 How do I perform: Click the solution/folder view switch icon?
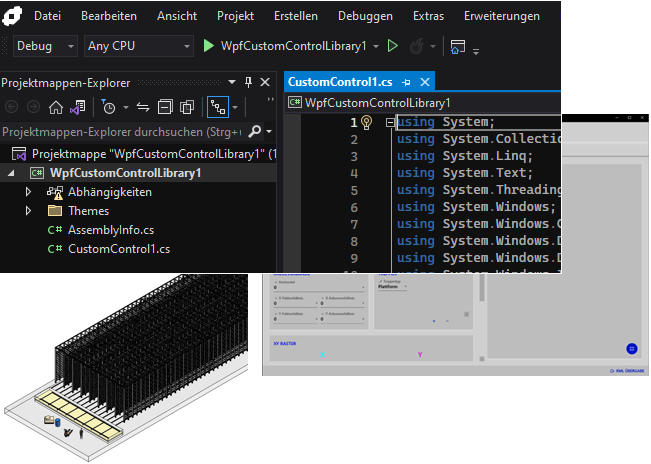pos(77,107)
